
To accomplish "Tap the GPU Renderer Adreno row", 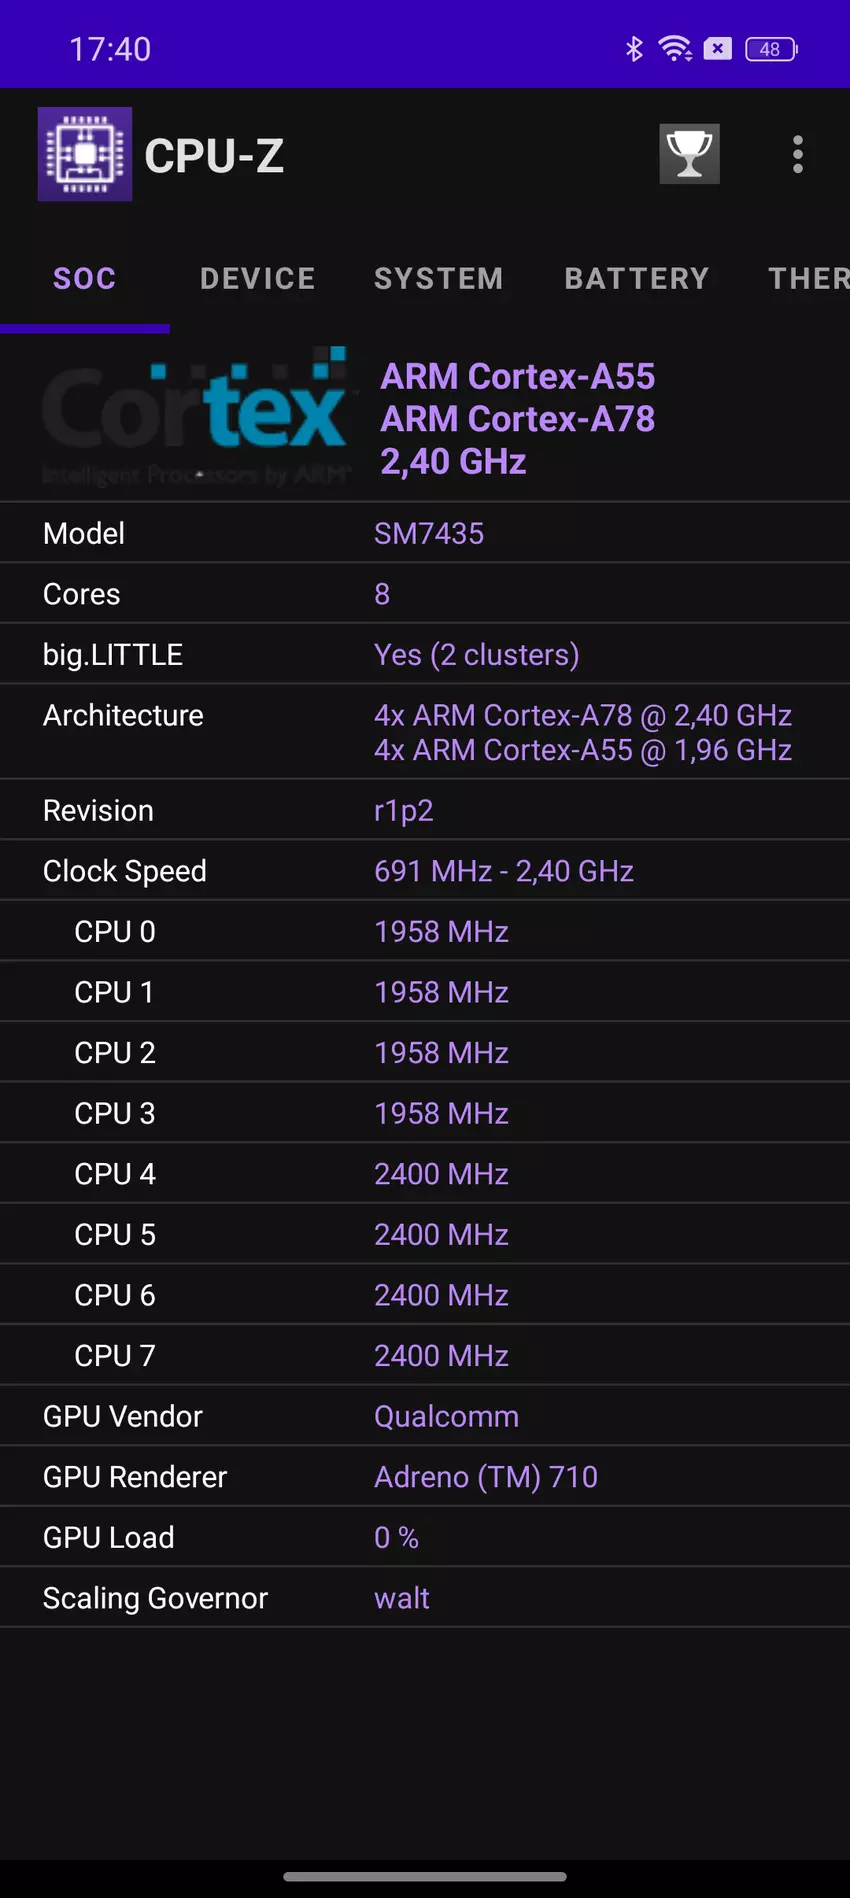I will [x=425, y=1477].
